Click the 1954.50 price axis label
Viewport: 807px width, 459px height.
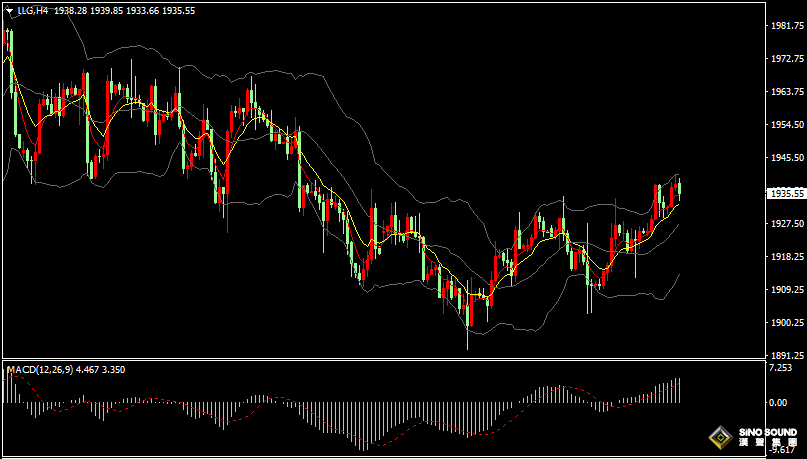(x=783, y=125)
